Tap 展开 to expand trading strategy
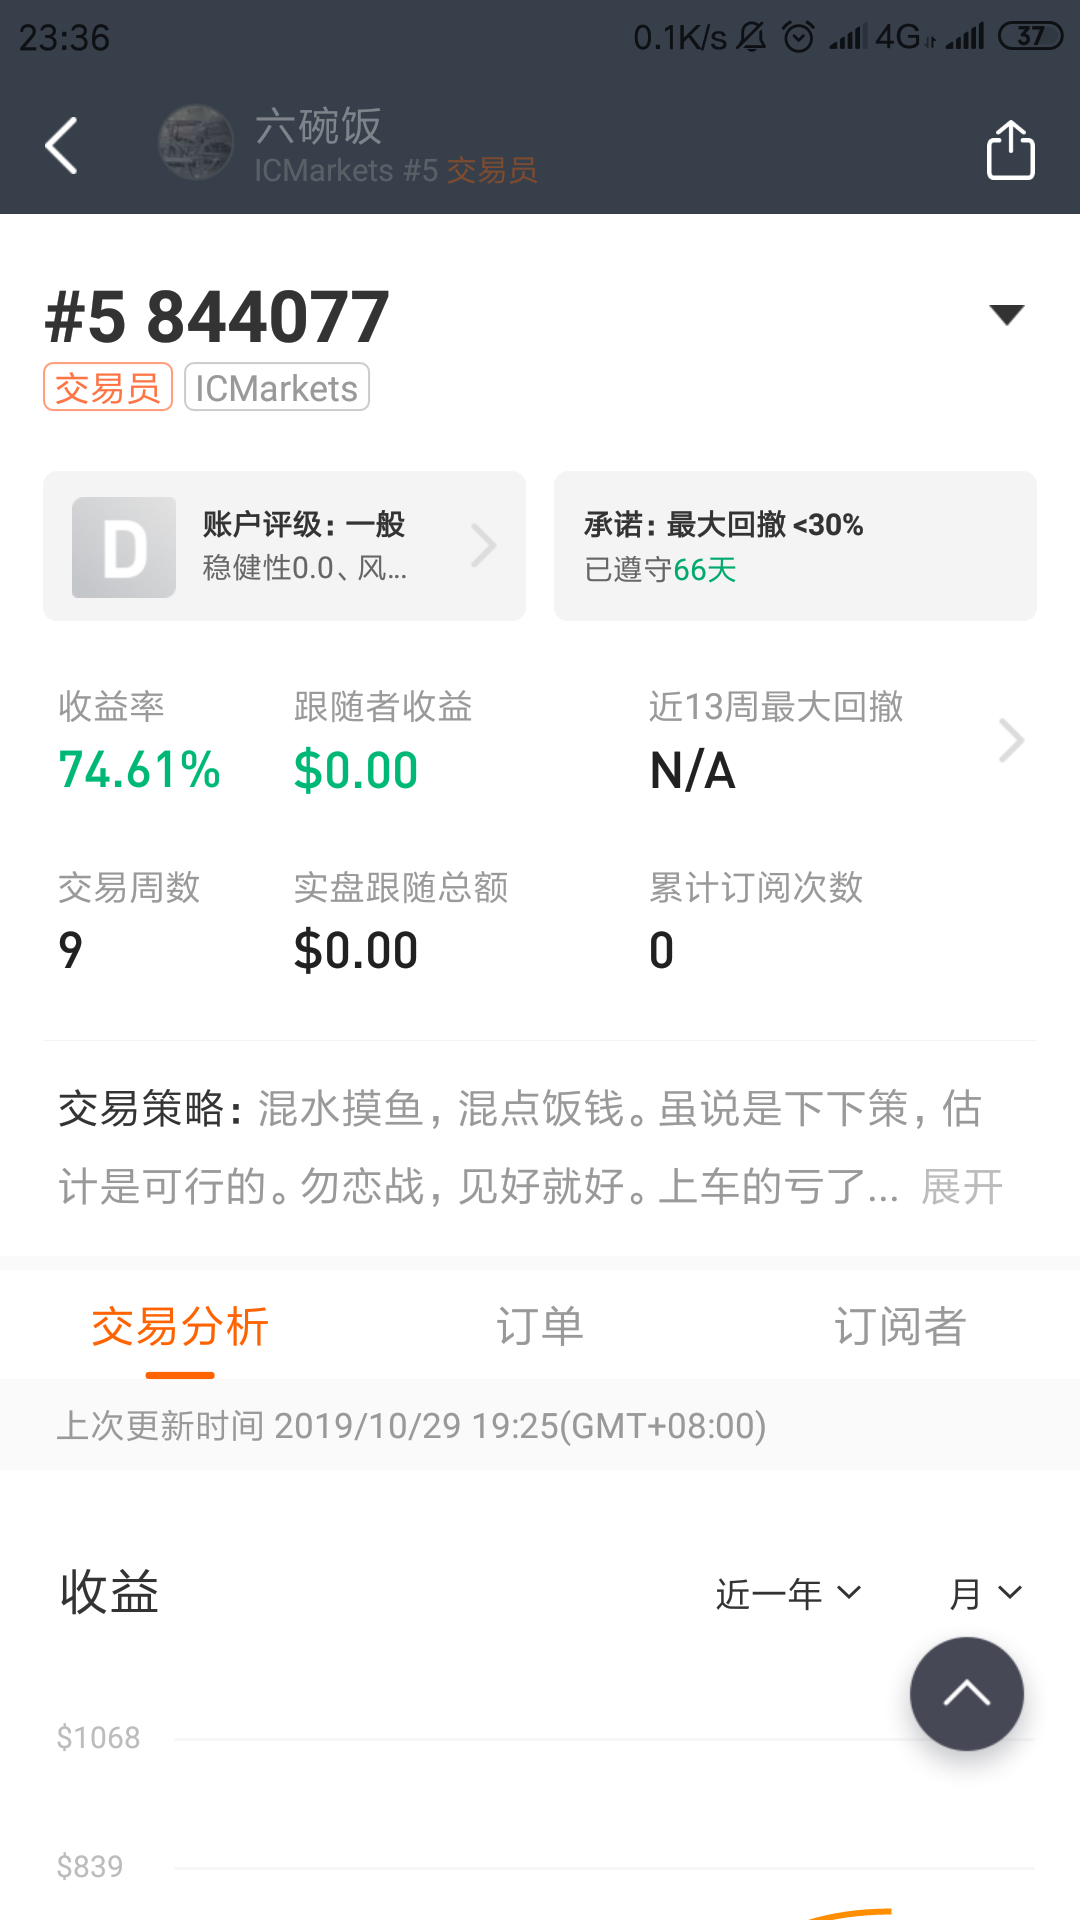Screen dimensions: 1080x1920 click(x=962, y=1187)
